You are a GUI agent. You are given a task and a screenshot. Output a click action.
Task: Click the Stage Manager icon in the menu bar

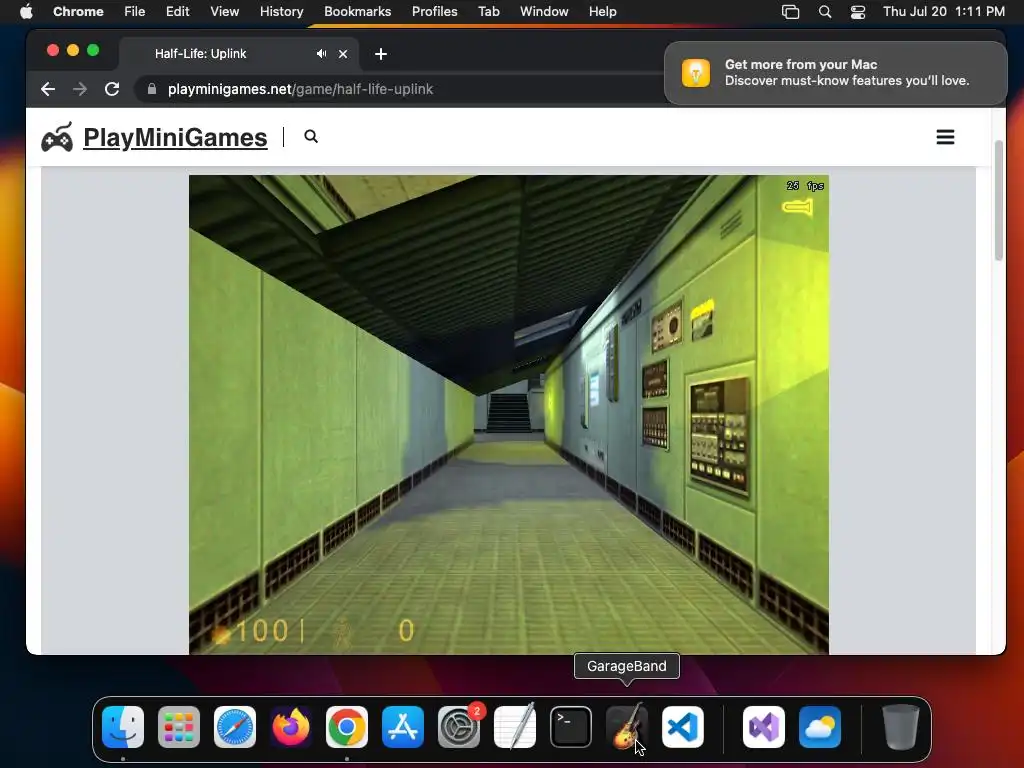pyautogui.click(x=790, y=12)
